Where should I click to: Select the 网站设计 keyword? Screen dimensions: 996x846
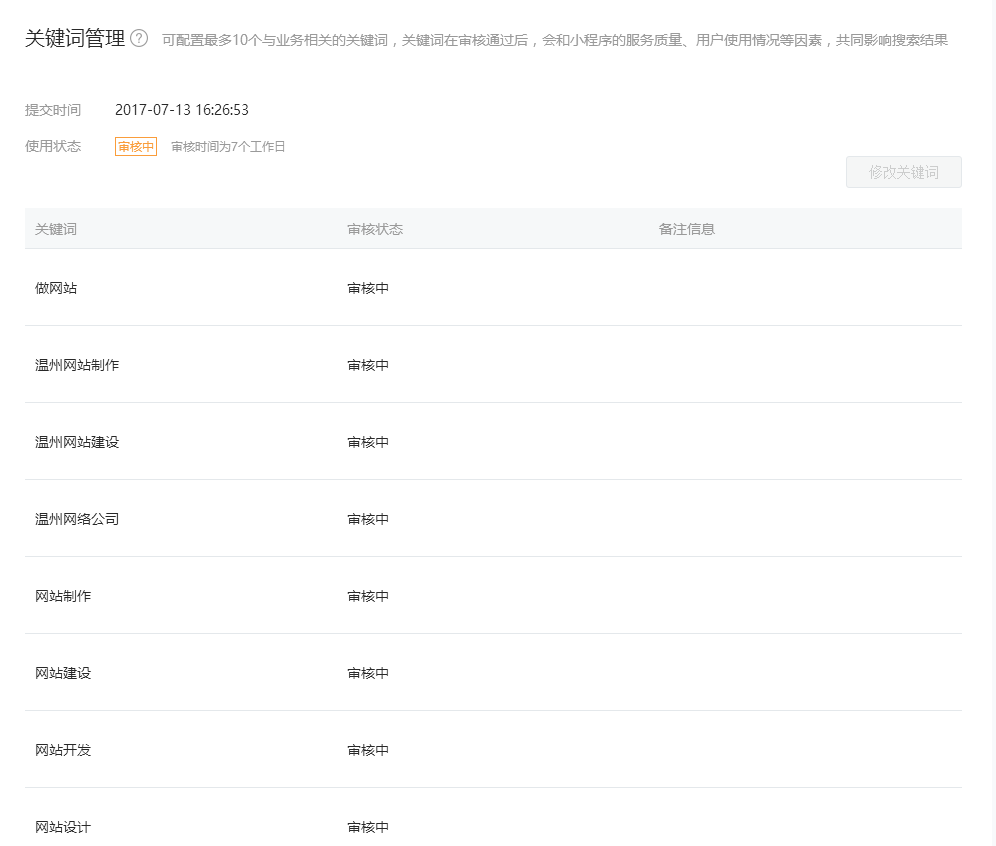63,827
